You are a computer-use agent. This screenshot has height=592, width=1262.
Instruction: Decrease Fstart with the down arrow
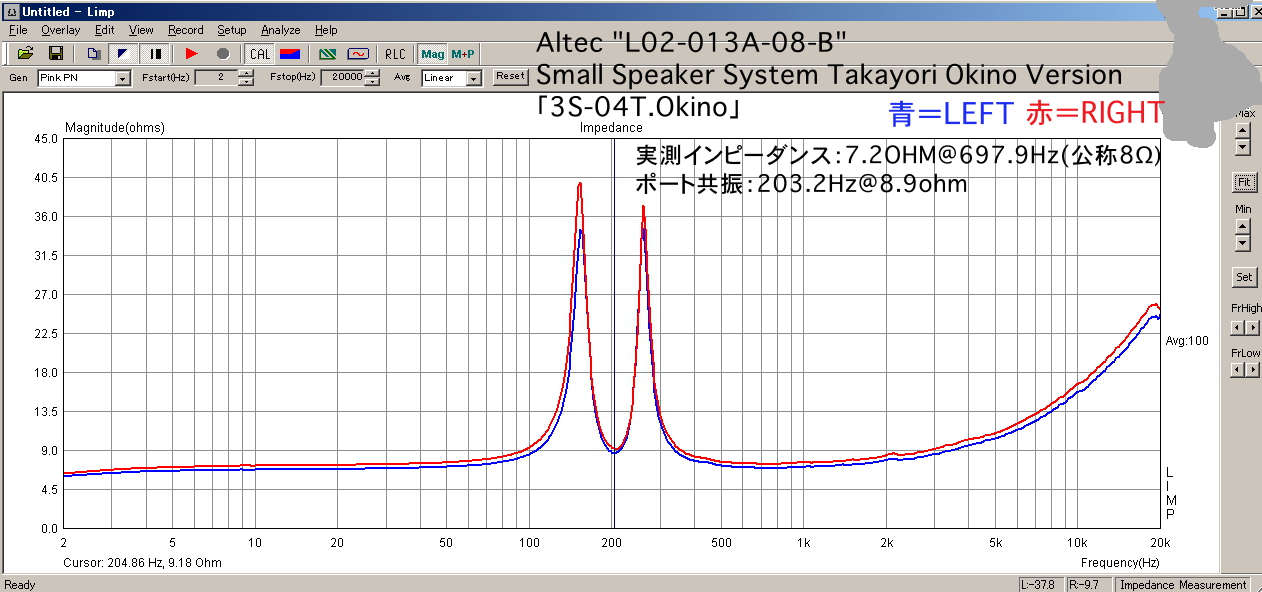pyautogui.click(x=246, y=82)
